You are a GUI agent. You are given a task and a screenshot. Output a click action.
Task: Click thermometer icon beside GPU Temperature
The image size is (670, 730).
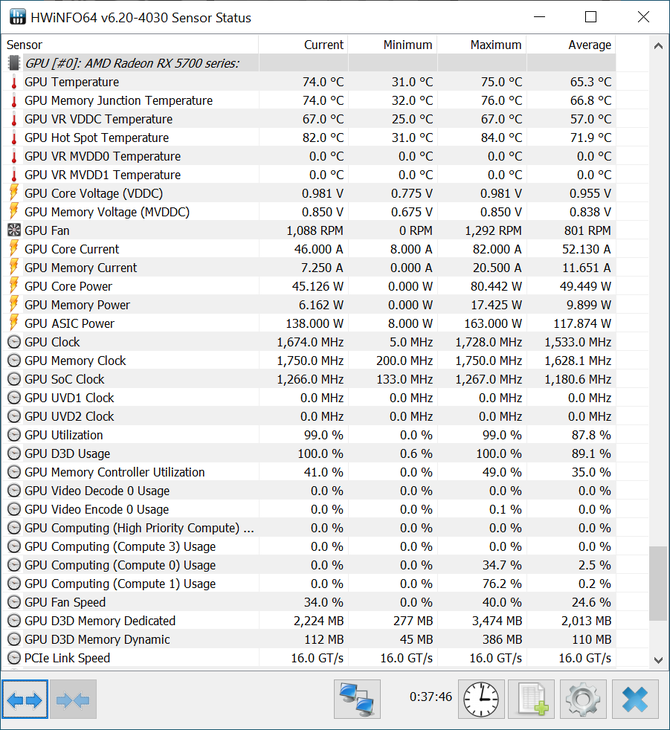coord(14,82)
